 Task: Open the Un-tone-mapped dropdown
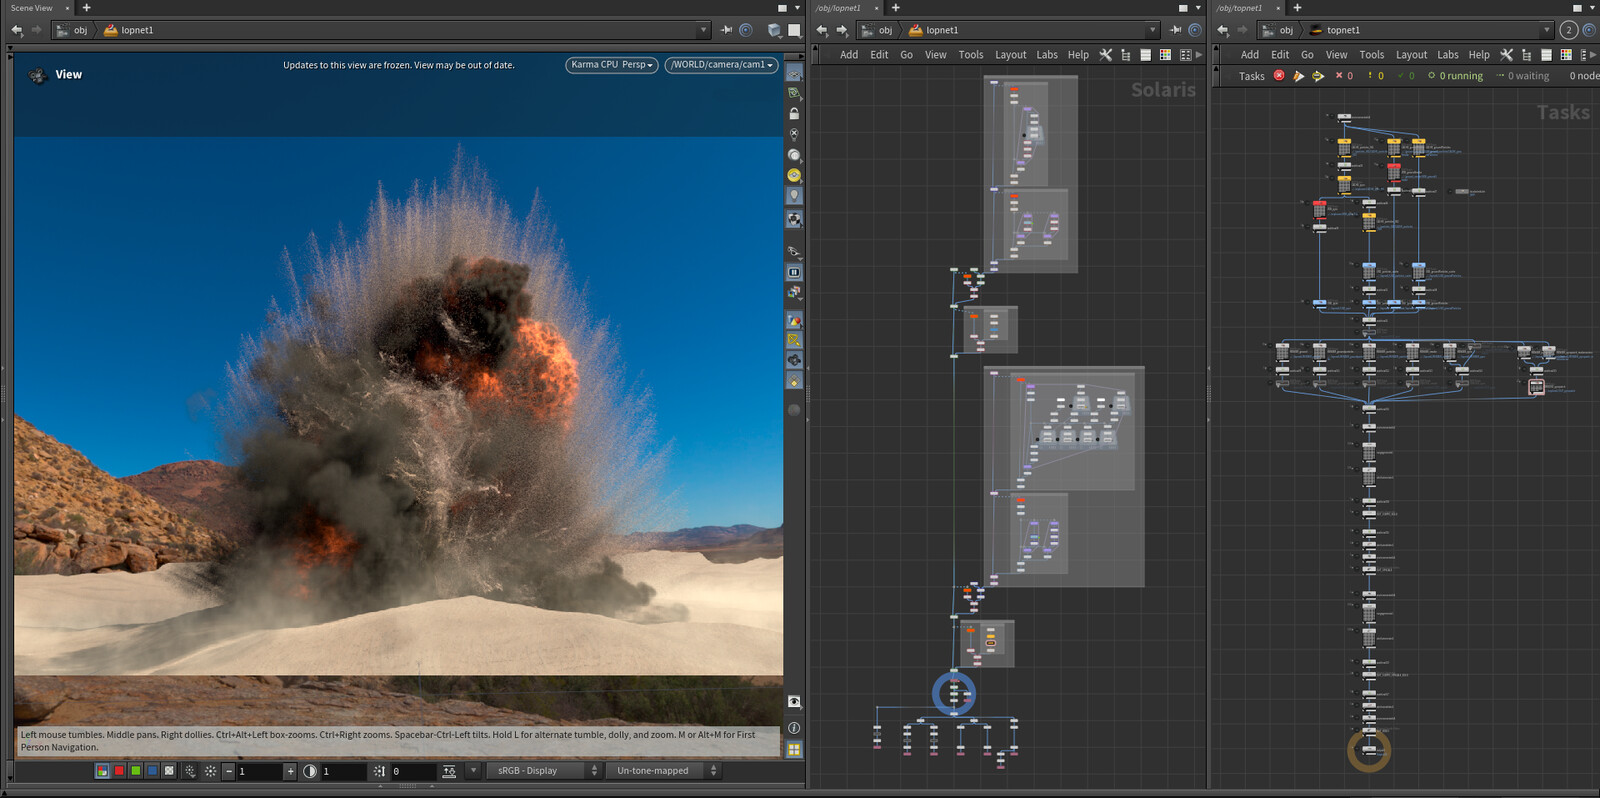(663, 771)
